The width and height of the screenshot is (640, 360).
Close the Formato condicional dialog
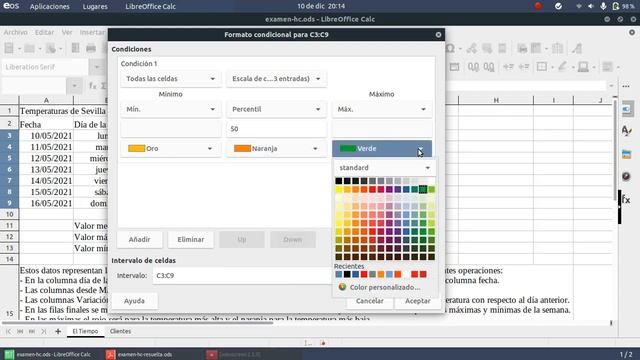click(438, 35)
